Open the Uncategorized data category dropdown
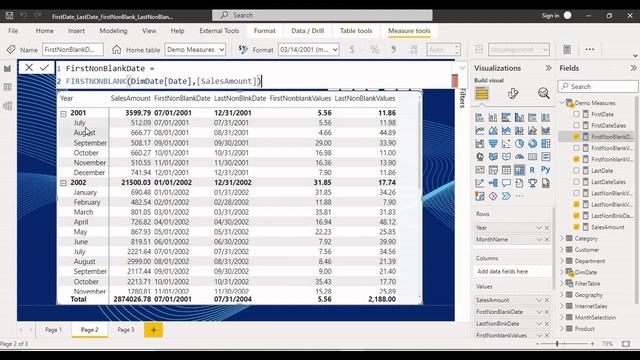 pyautogui.click(x=519, y=50)
